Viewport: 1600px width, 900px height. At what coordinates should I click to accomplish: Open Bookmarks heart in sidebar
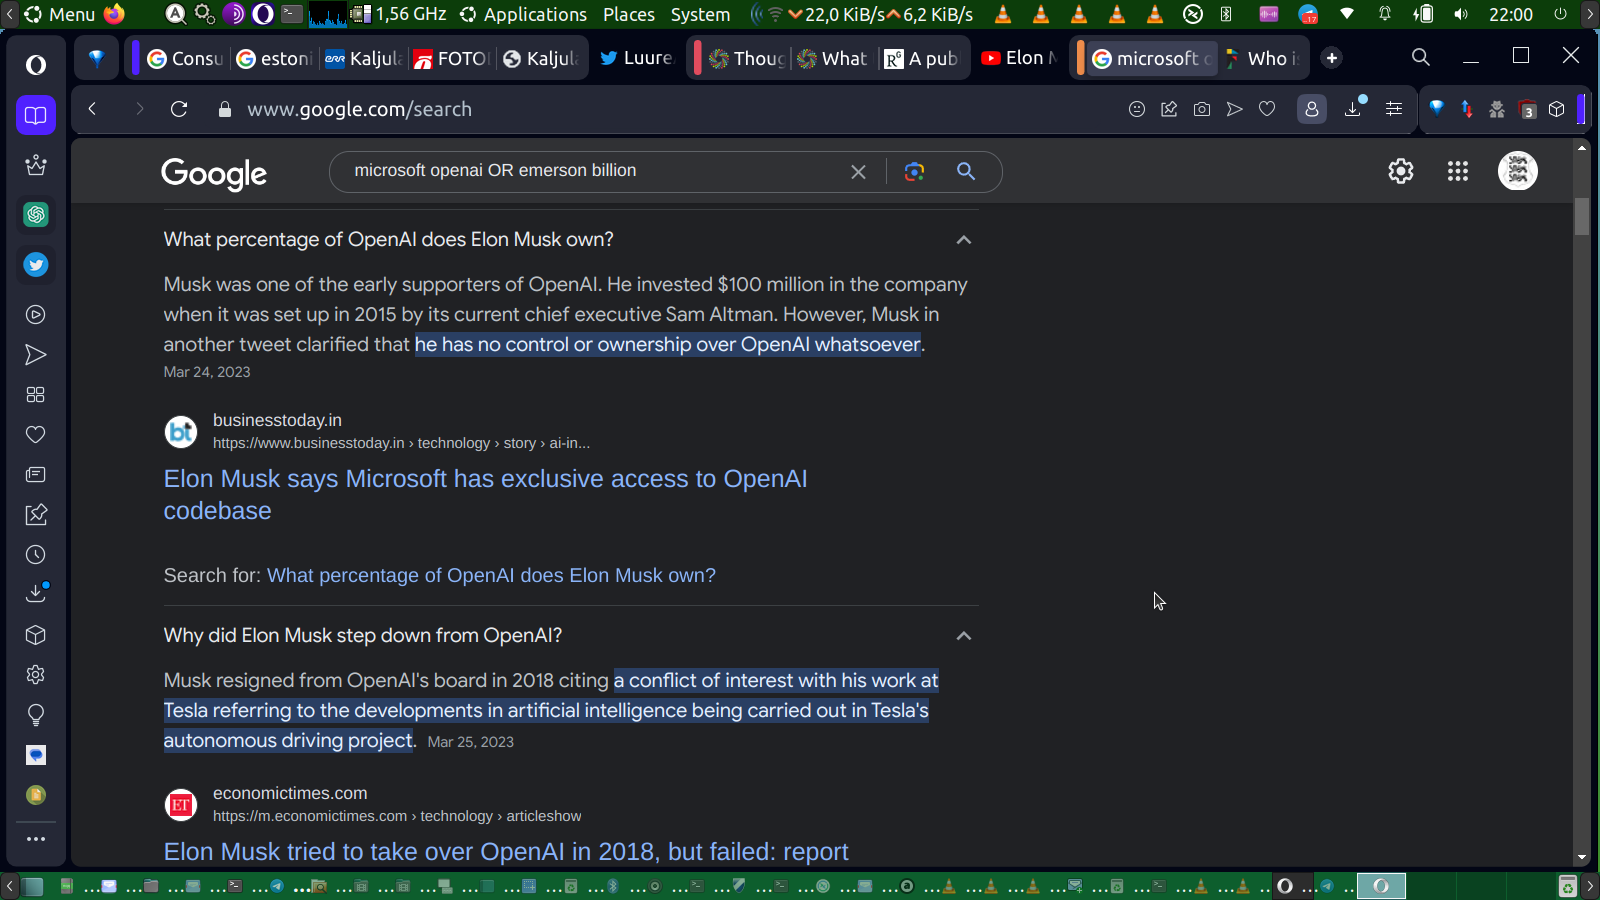coord(36,435)
